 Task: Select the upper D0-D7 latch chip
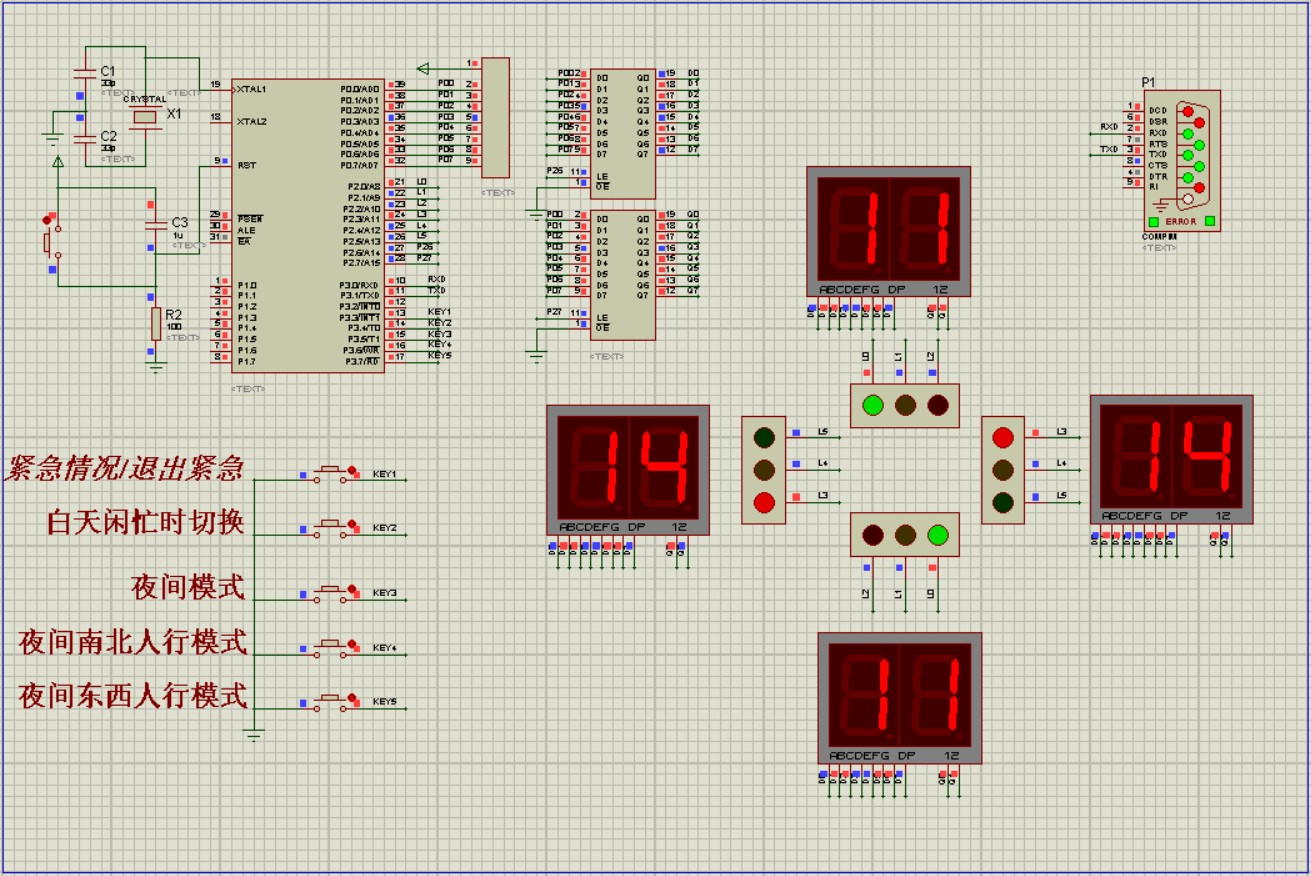point(623,134)
